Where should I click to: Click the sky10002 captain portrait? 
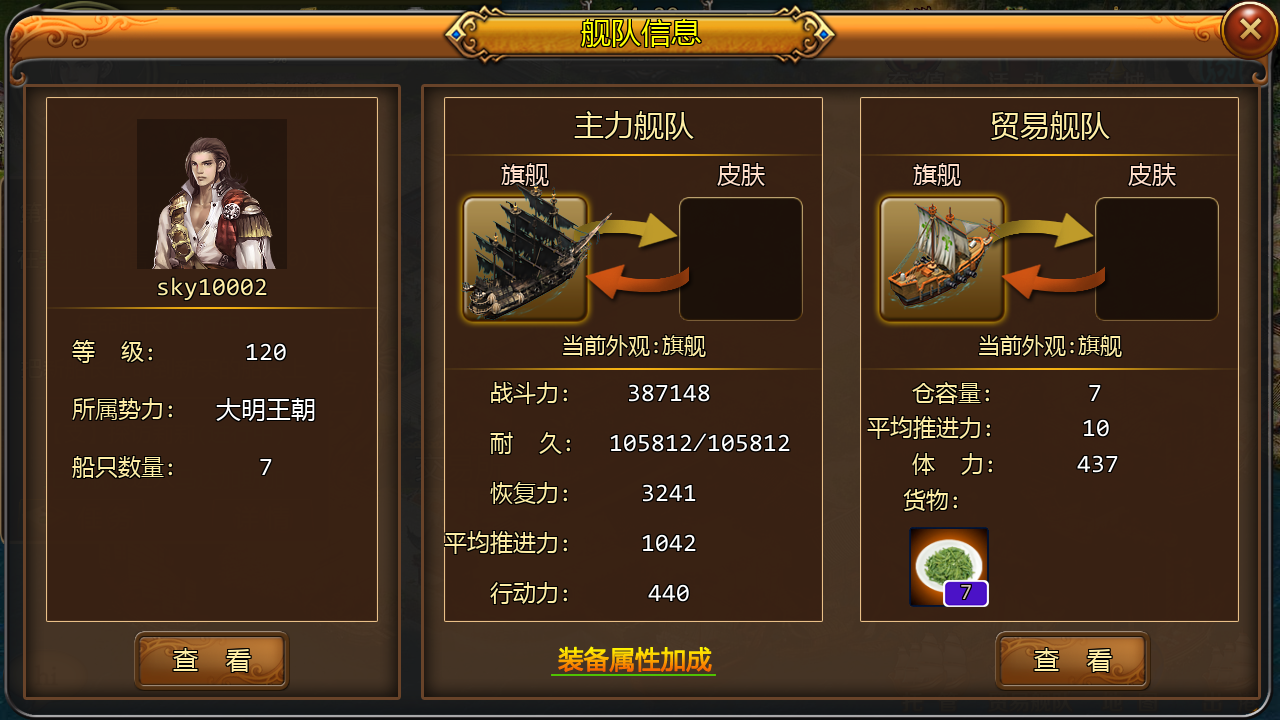click(212, 194)
